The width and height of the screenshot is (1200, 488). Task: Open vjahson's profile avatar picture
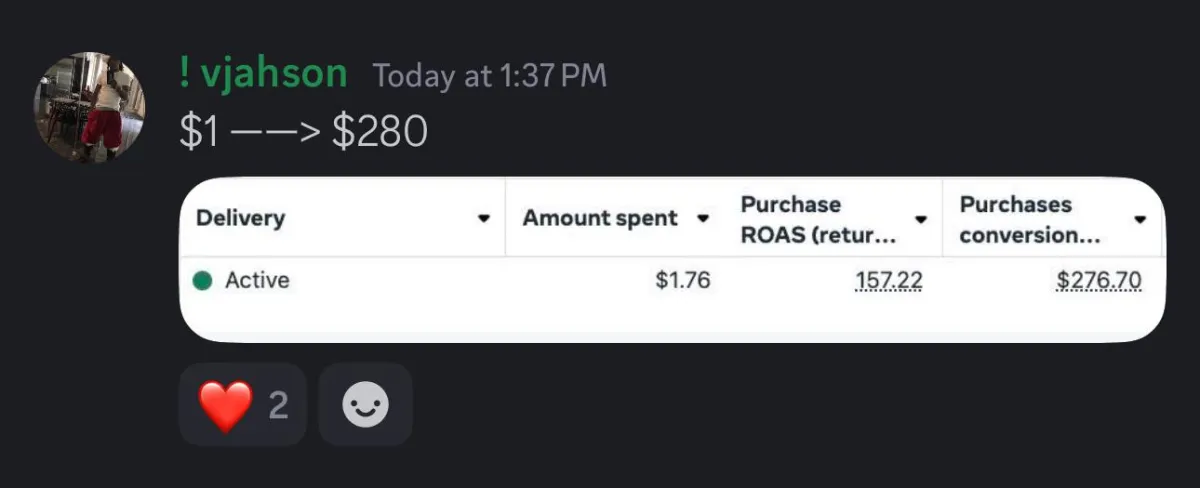90,108
